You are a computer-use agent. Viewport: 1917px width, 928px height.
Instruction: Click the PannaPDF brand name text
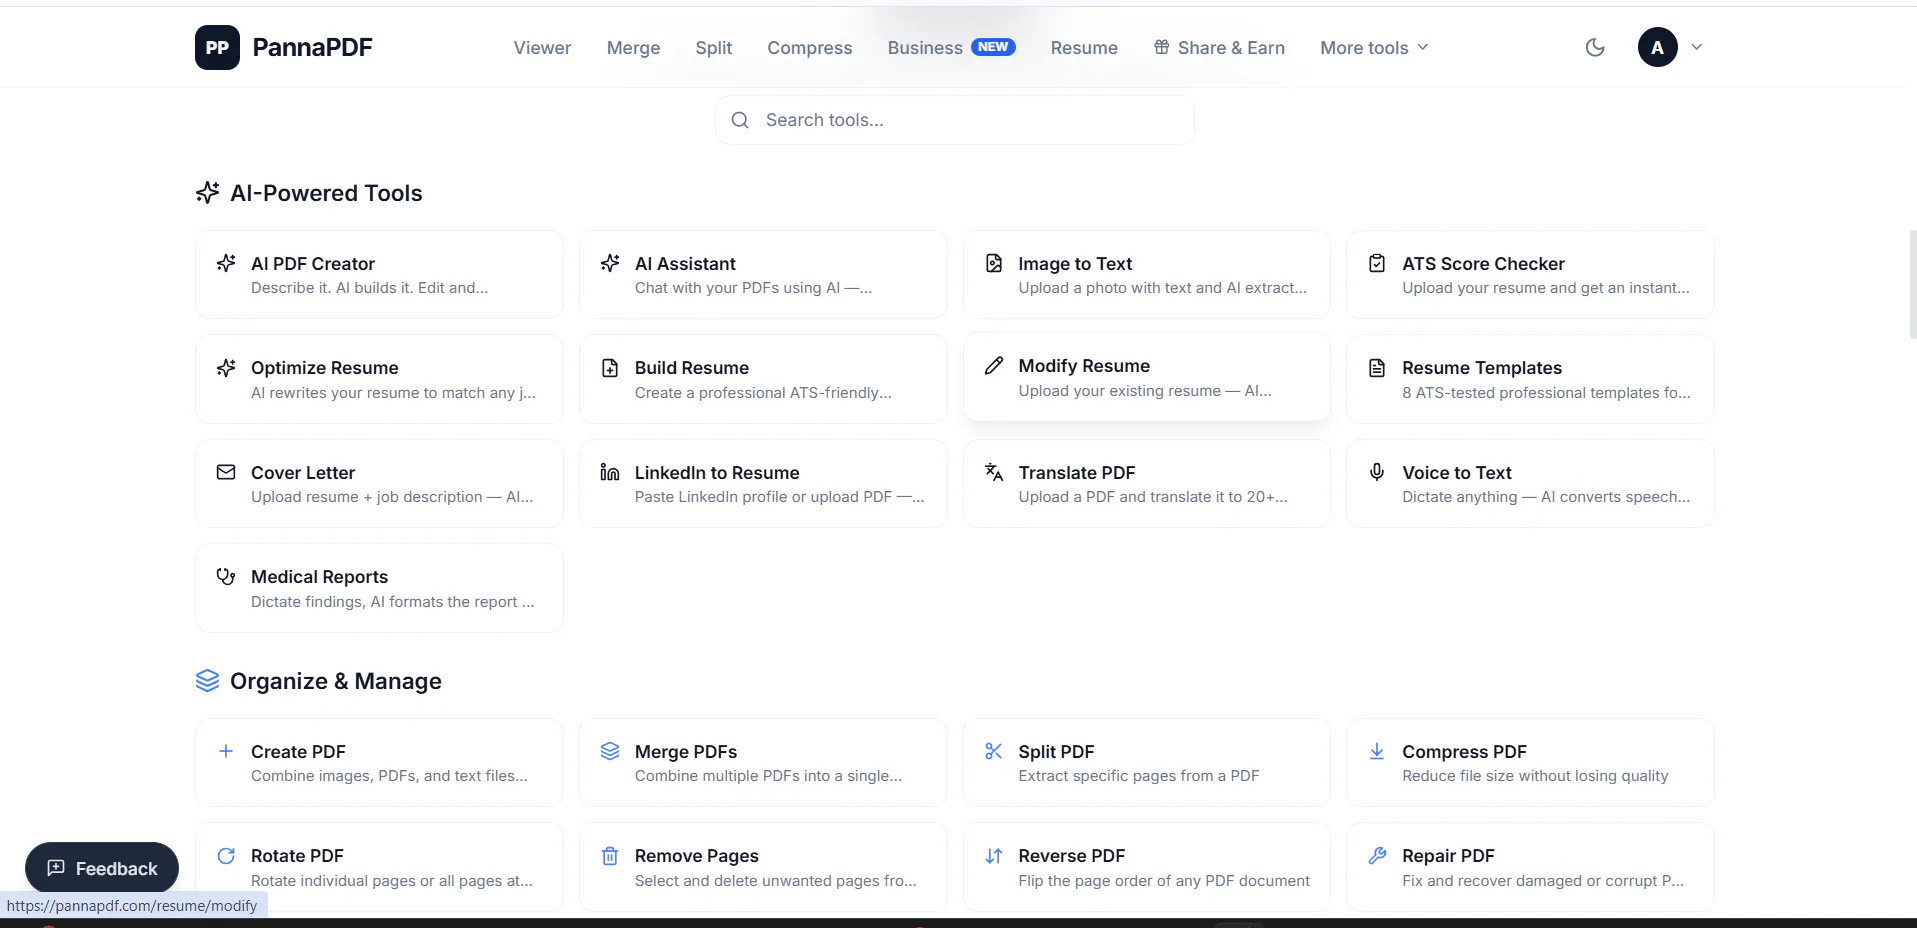(312, 47)
